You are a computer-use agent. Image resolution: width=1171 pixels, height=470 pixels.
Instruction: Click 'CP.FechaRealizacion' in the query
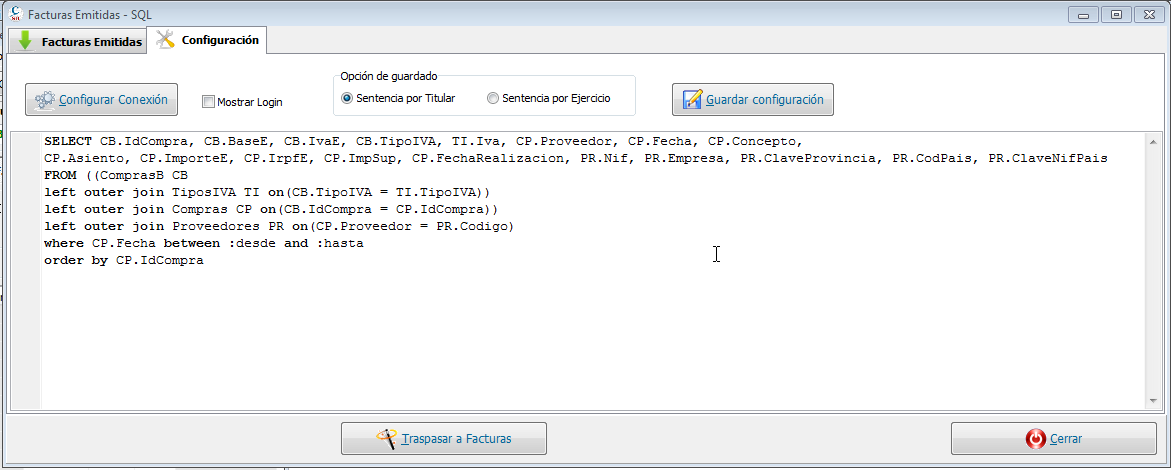pyautogui.click(x=491, y=158)
